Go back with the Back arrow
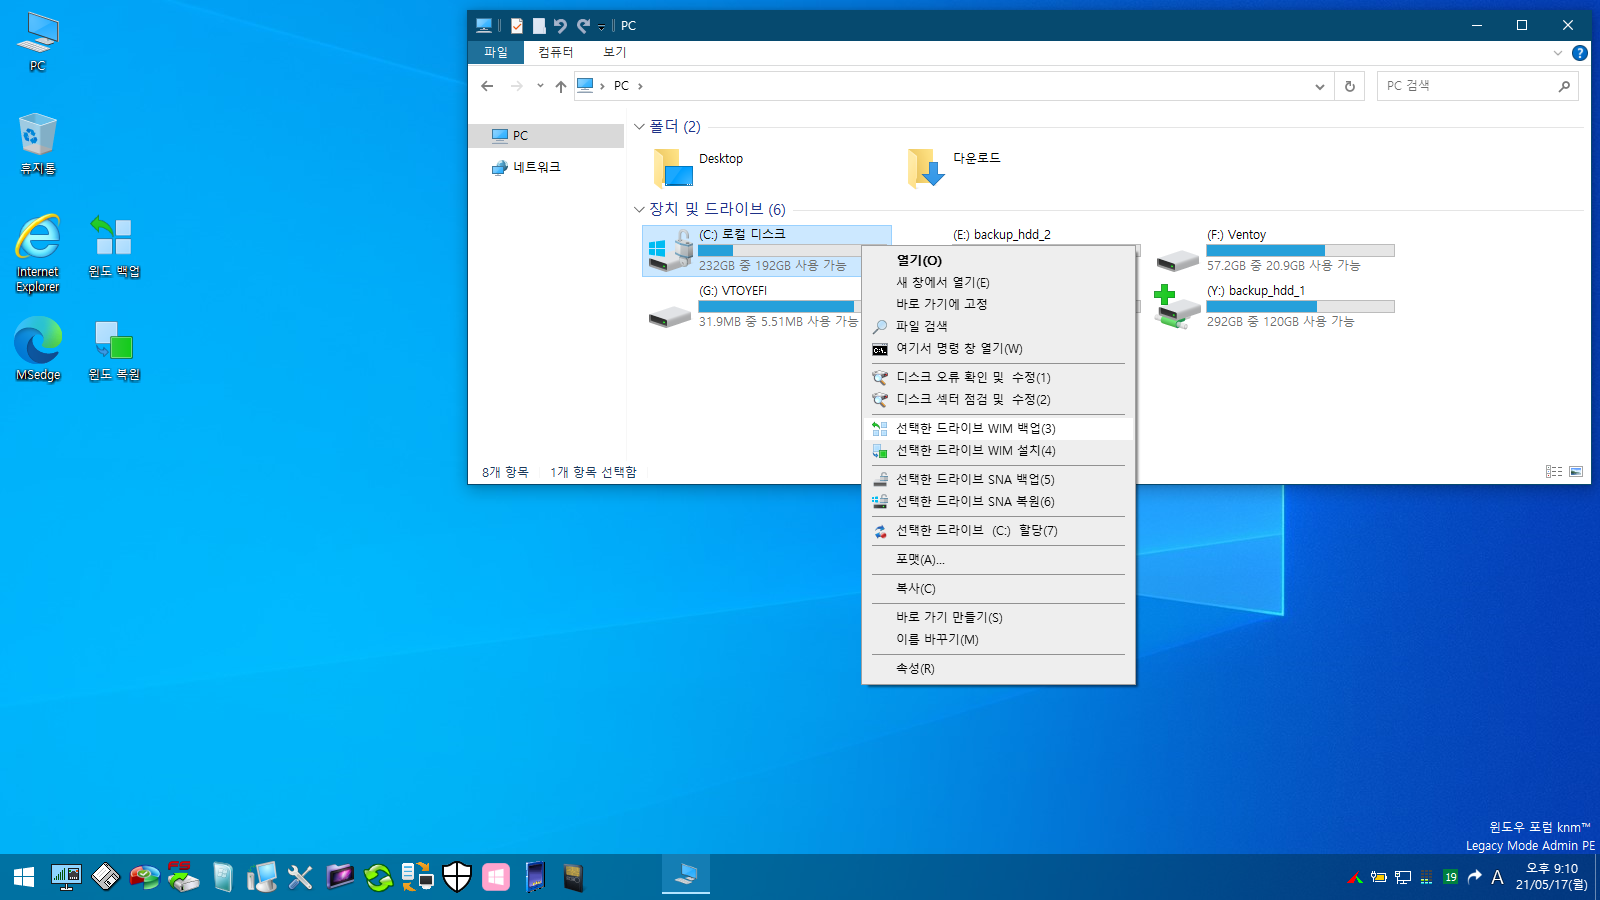Screen dimensions: 1600x900 (487, 86)
